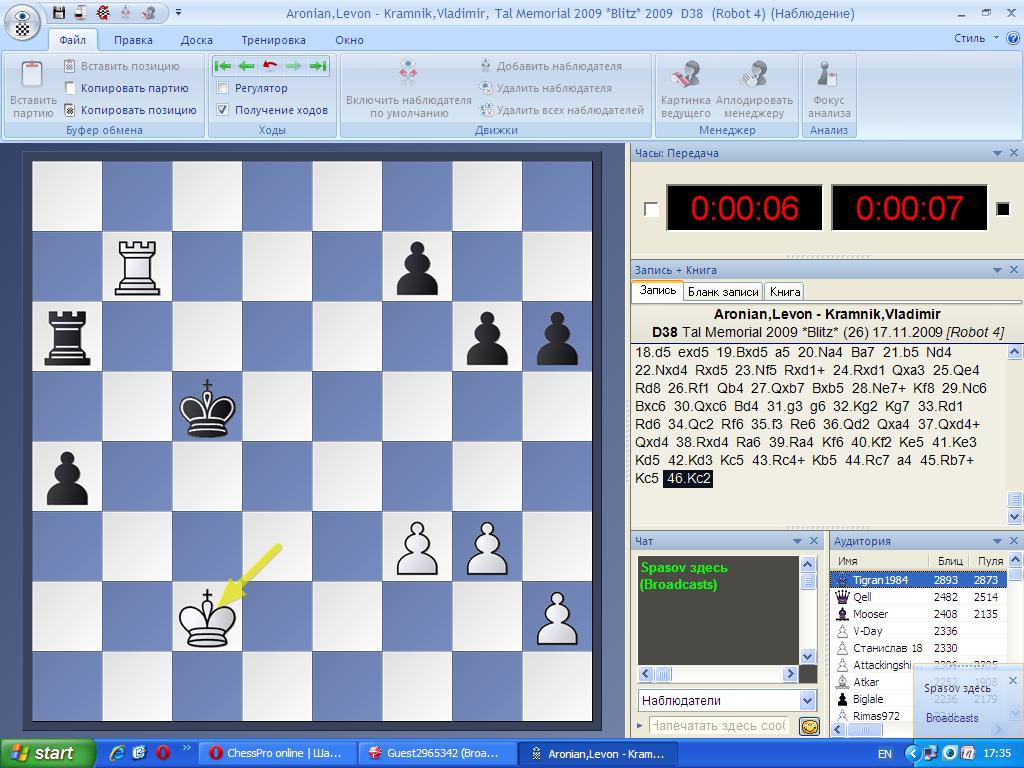
Task: Click the smiley emoticon button in chat
Action: point(809,726)
